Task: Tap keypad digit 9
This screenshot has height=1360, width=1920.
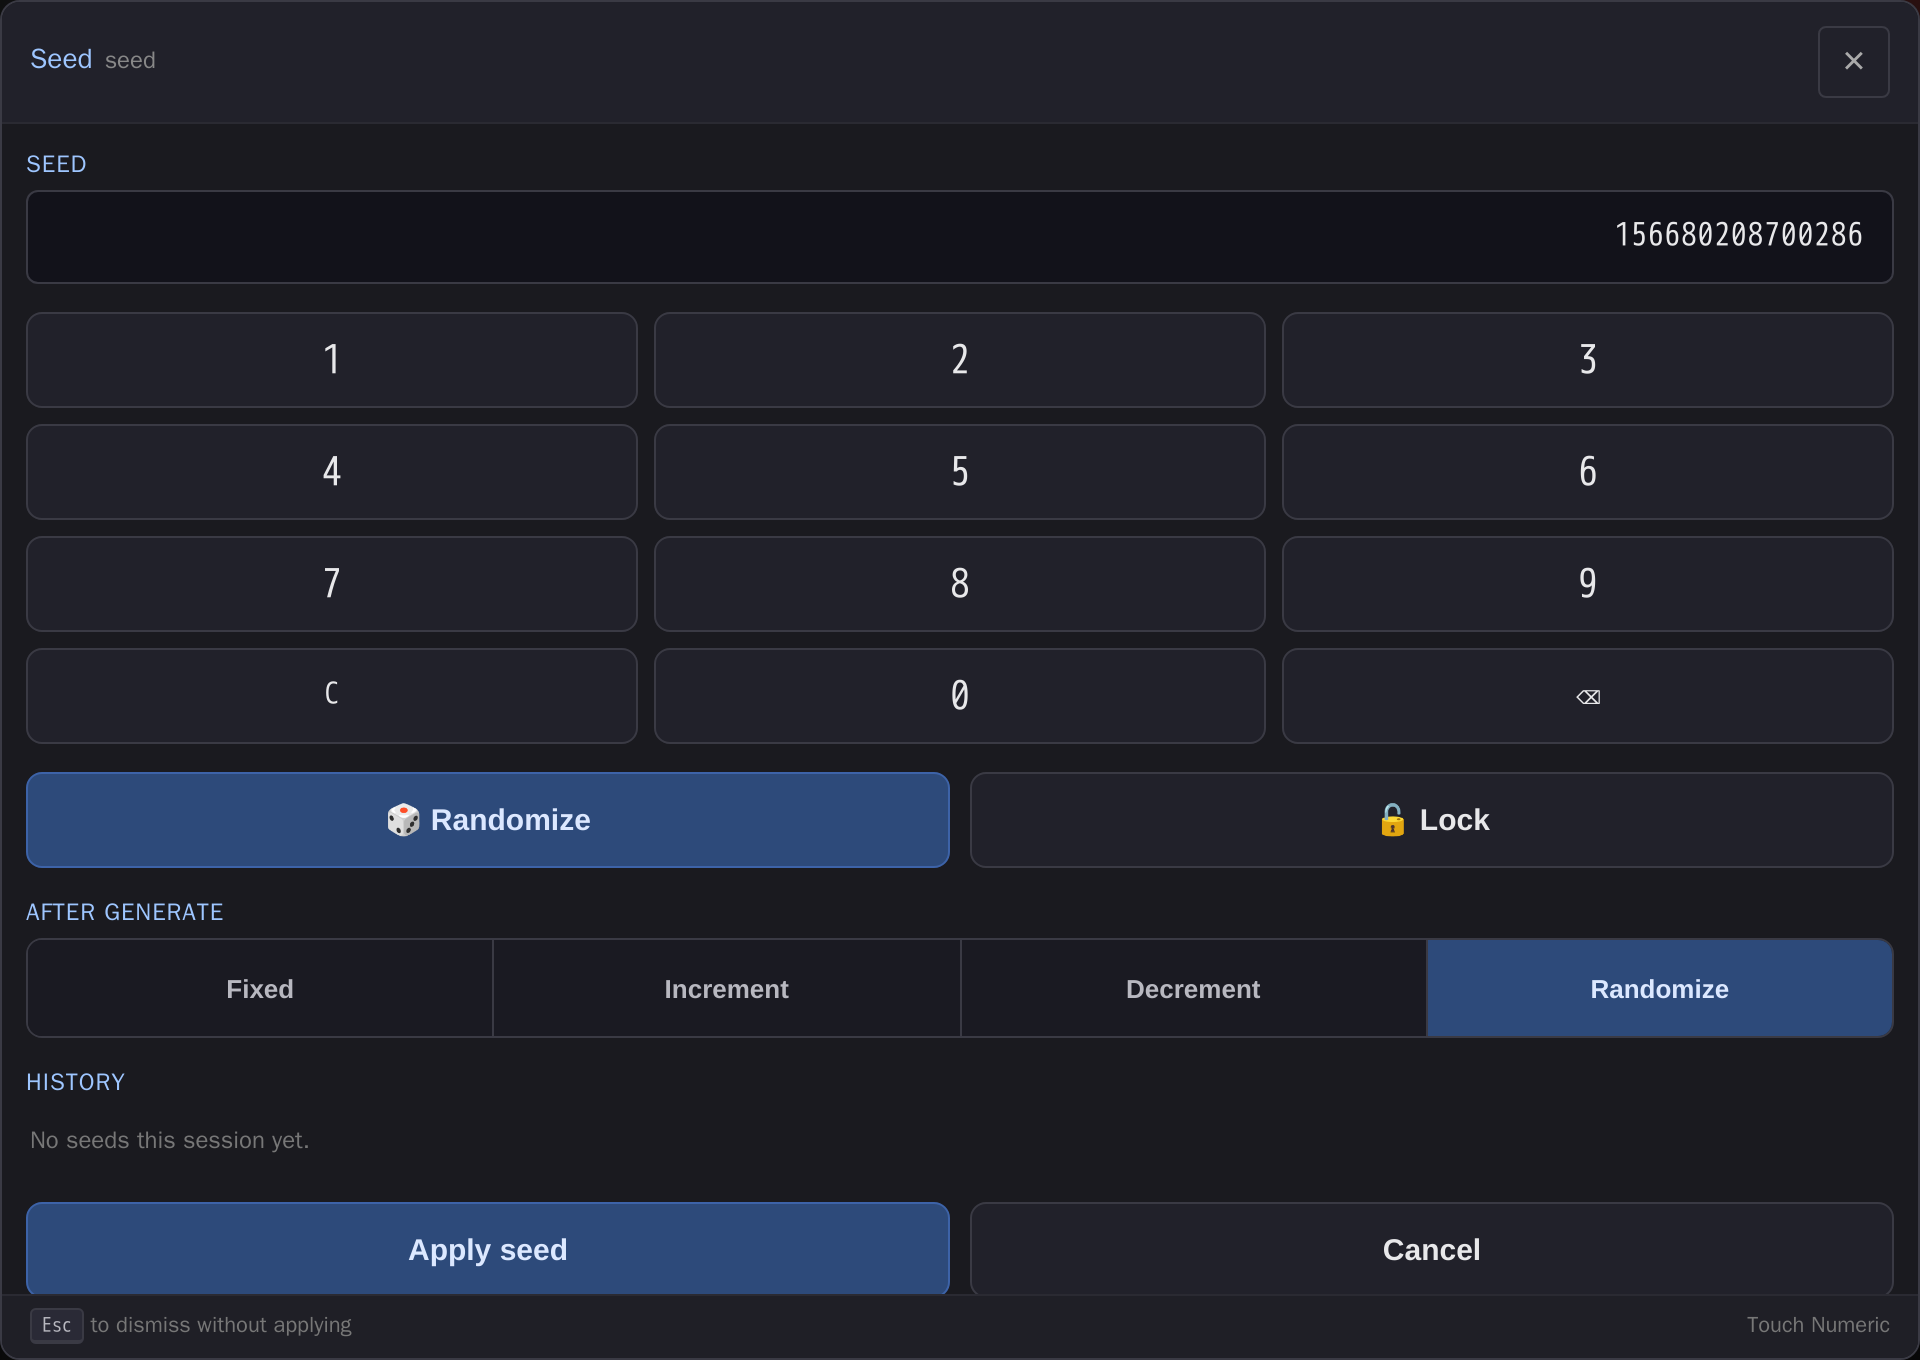Action: point(1587,584)
